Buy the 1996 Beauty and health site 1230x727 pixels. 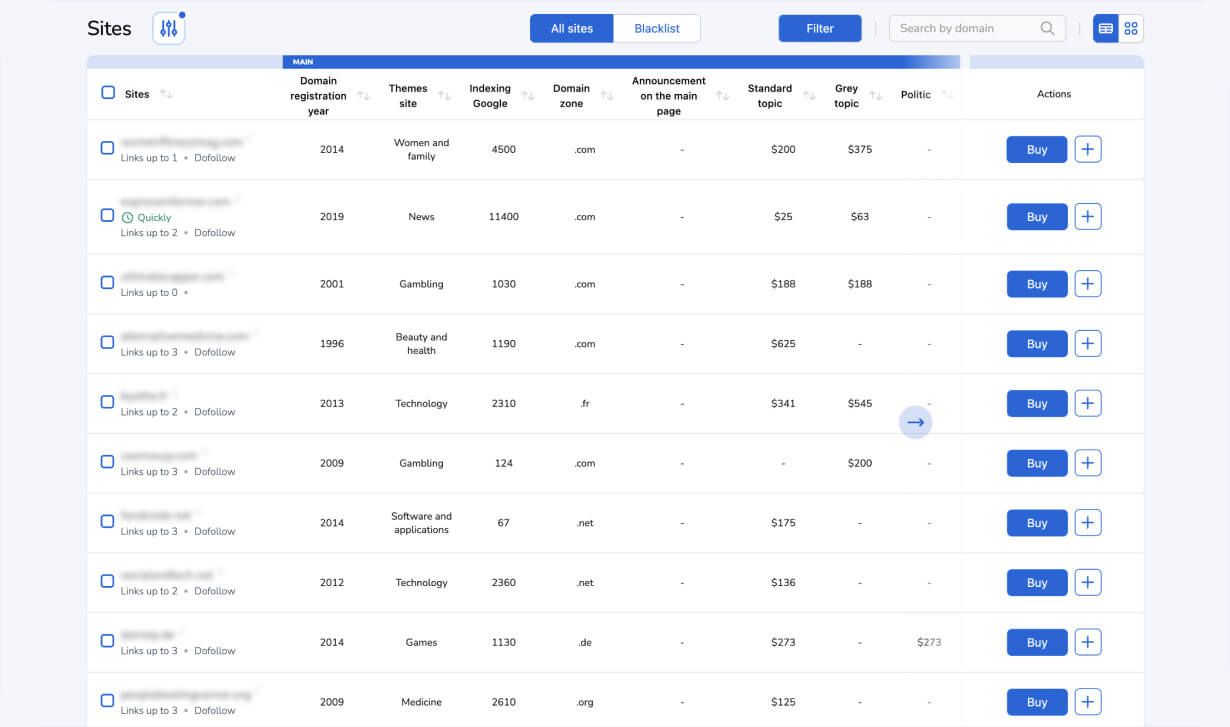1036,344
